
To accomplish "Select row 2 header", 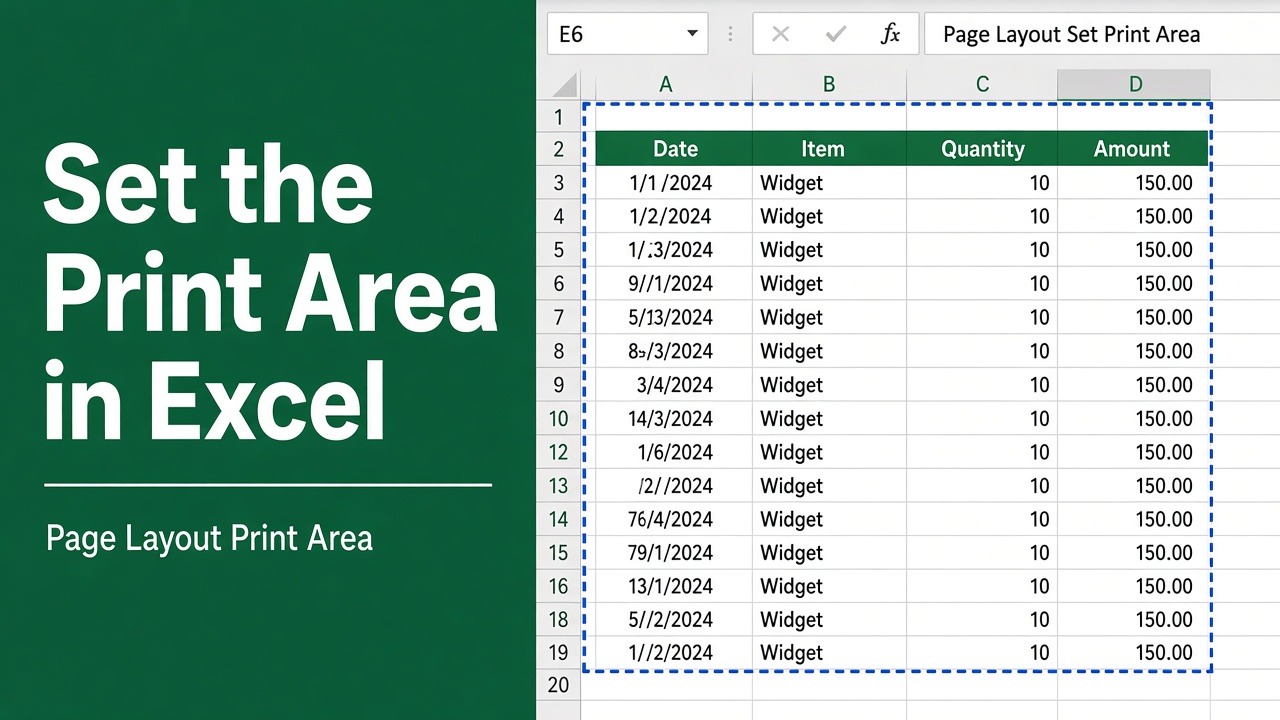I will tap(558, 149).
